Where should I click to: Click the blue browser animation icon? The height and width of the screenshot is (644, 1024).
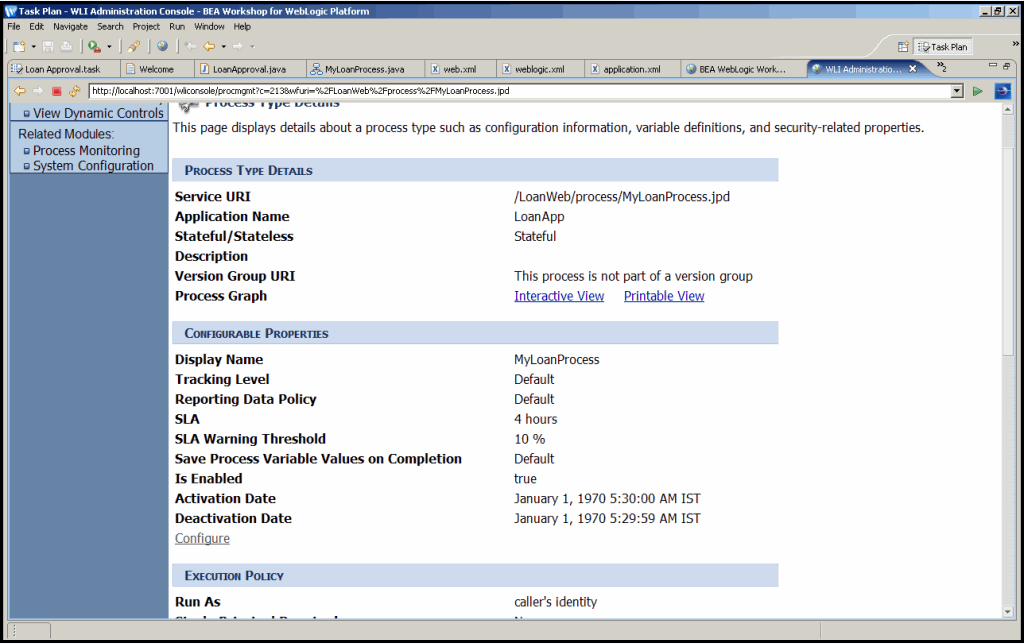[x=1002, y=91]
